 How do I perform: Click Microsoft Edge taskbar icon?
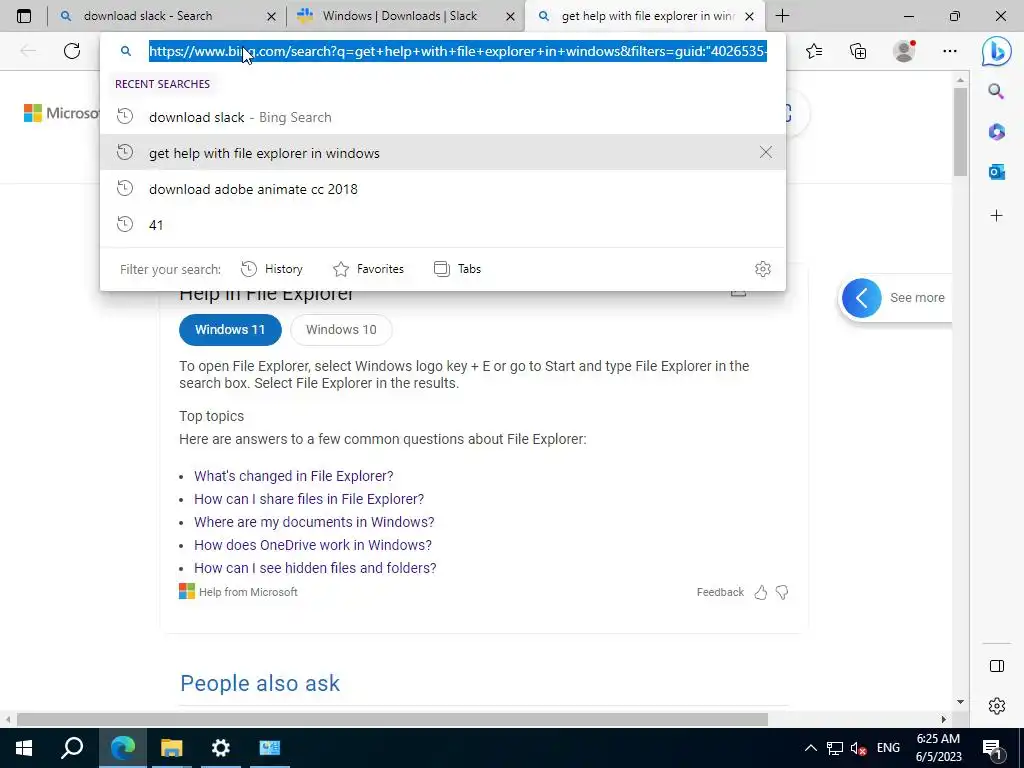[123, 748]
